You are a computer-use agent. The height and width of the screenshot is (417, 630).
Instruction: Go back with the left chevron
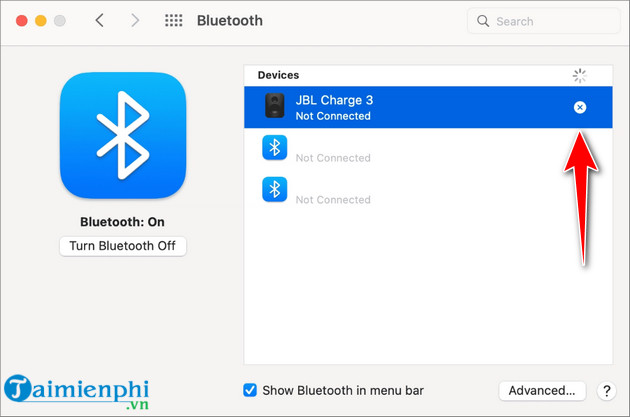100,20
